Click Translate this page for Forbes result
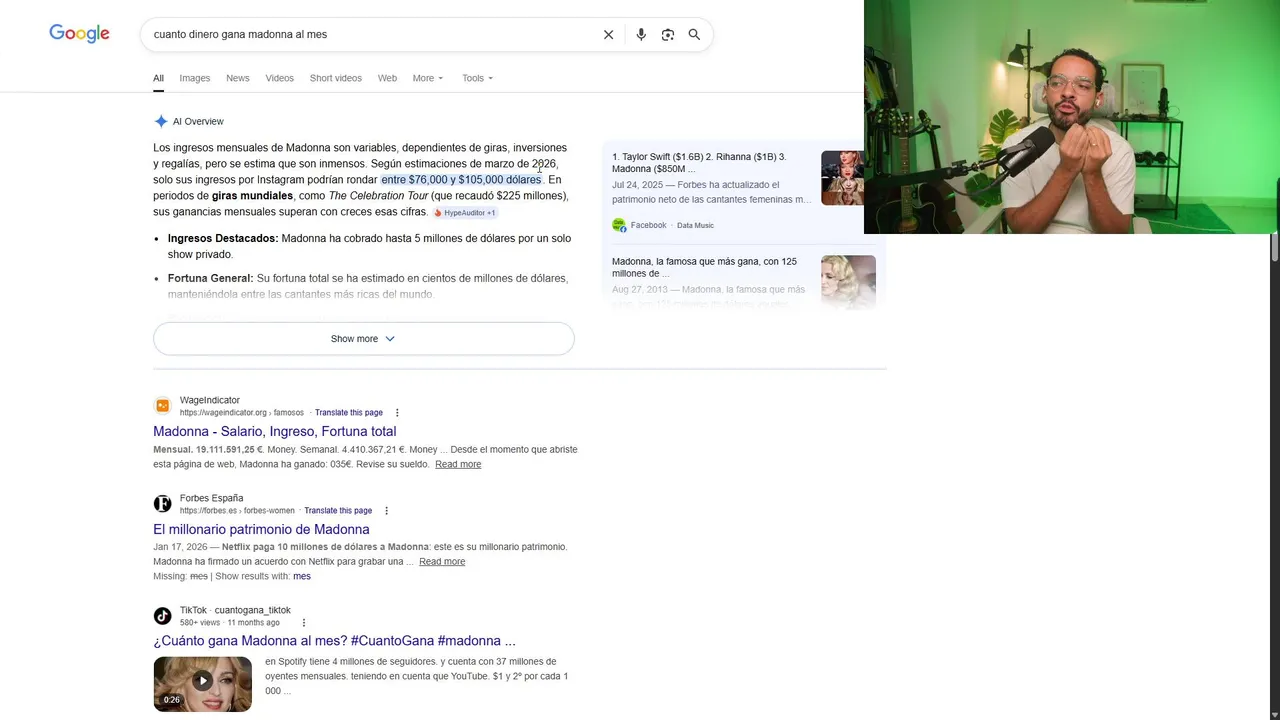This screenshot has height=720, width=1280. pyautogui.click(x=338, y=511)
